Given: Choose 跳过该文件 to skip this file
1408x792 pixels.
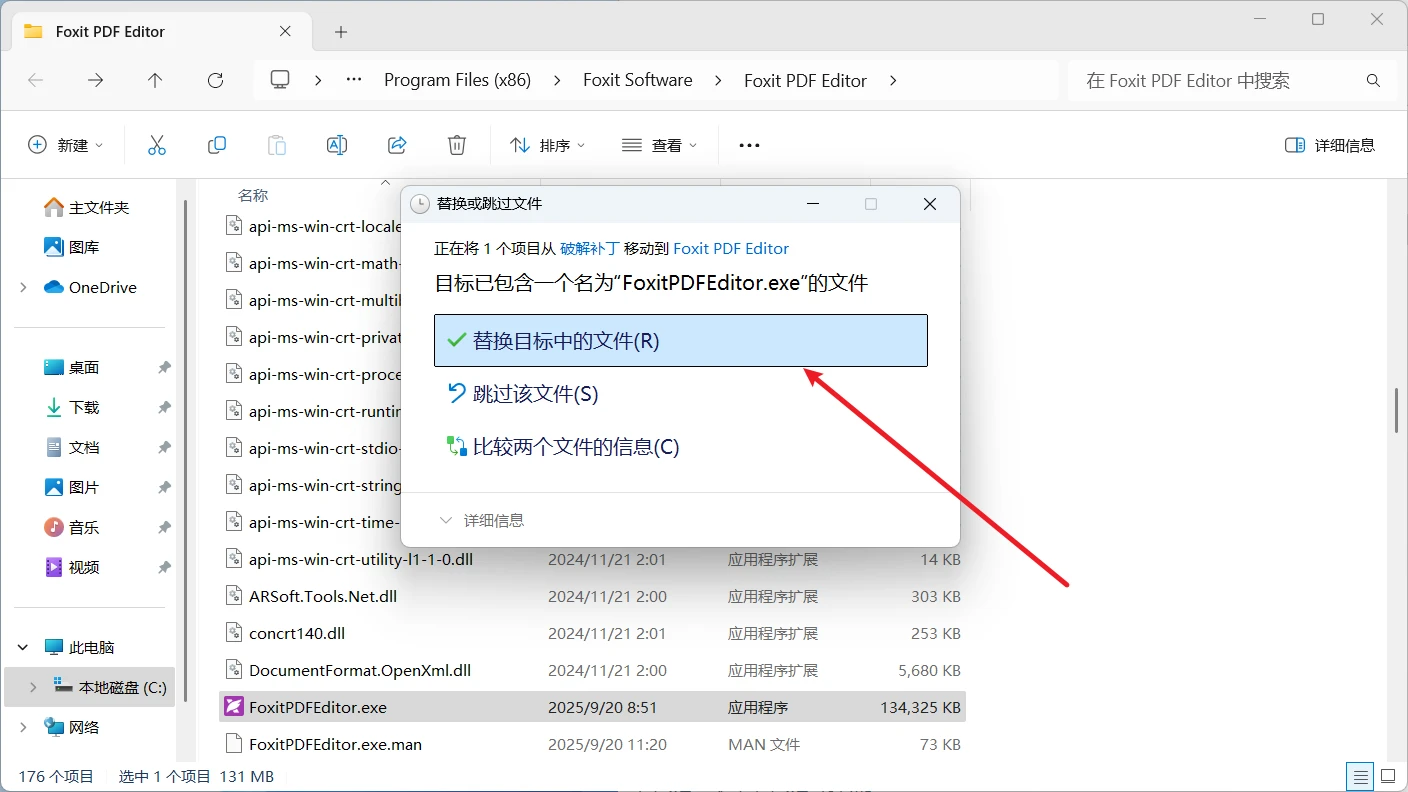Looking at the screenshot, I should [535, 394].
